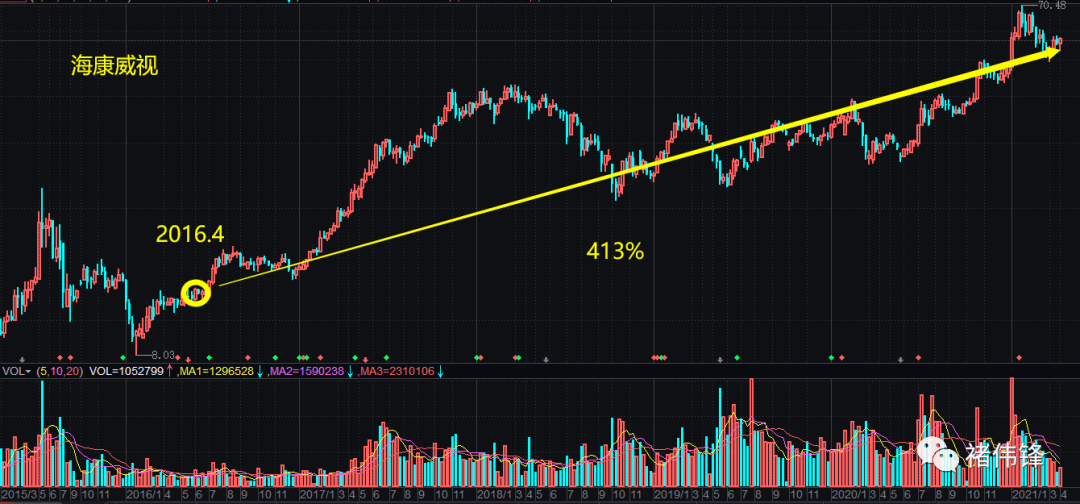Click the 413% gain annotation
1080x504 pixels.
coord(614,251)
